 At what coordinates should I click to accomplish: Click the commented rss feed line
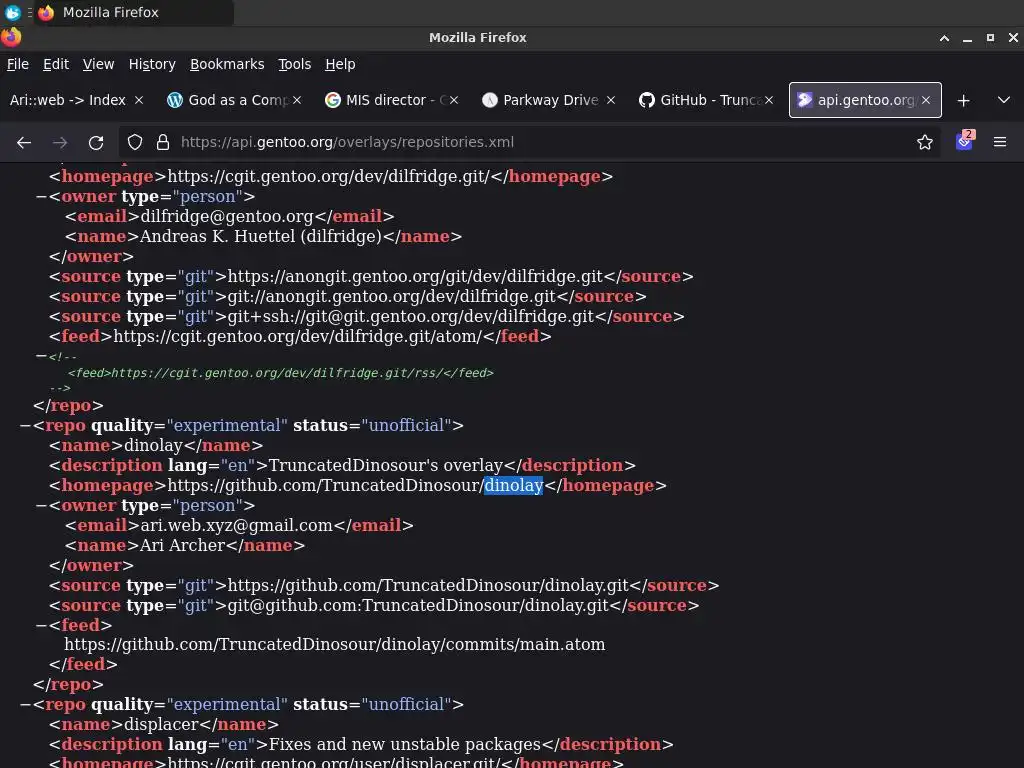[x=281, y=373]
